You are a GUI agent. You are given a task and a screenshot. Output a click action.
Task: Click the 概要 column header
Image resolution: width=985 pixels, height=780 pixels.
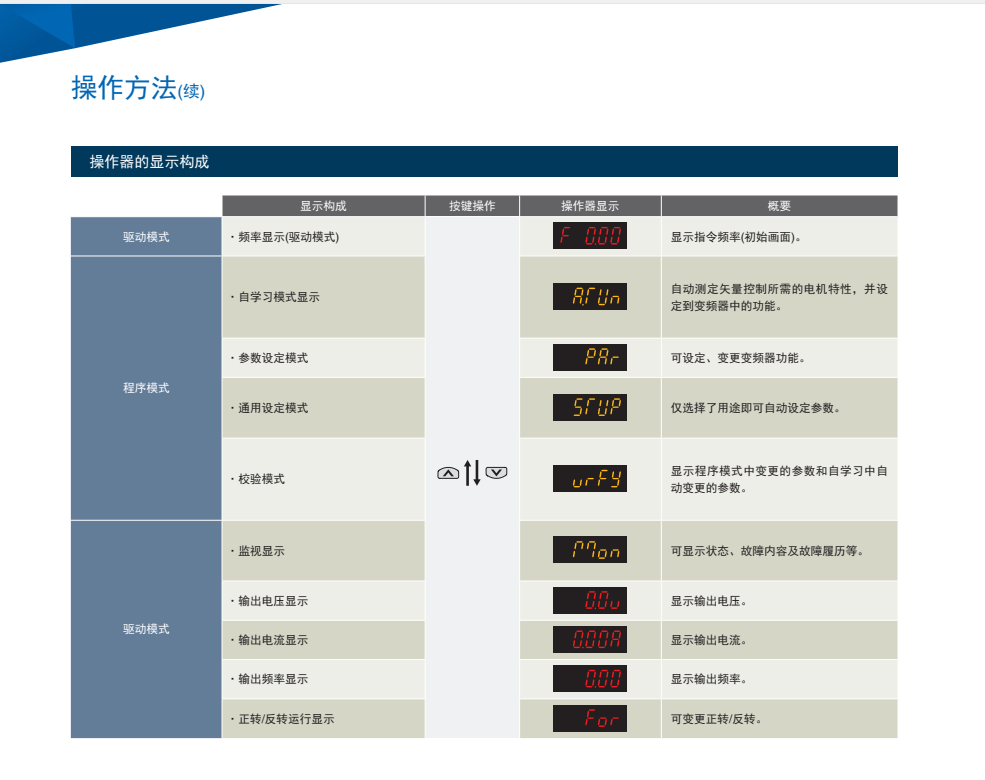point(779,206)
